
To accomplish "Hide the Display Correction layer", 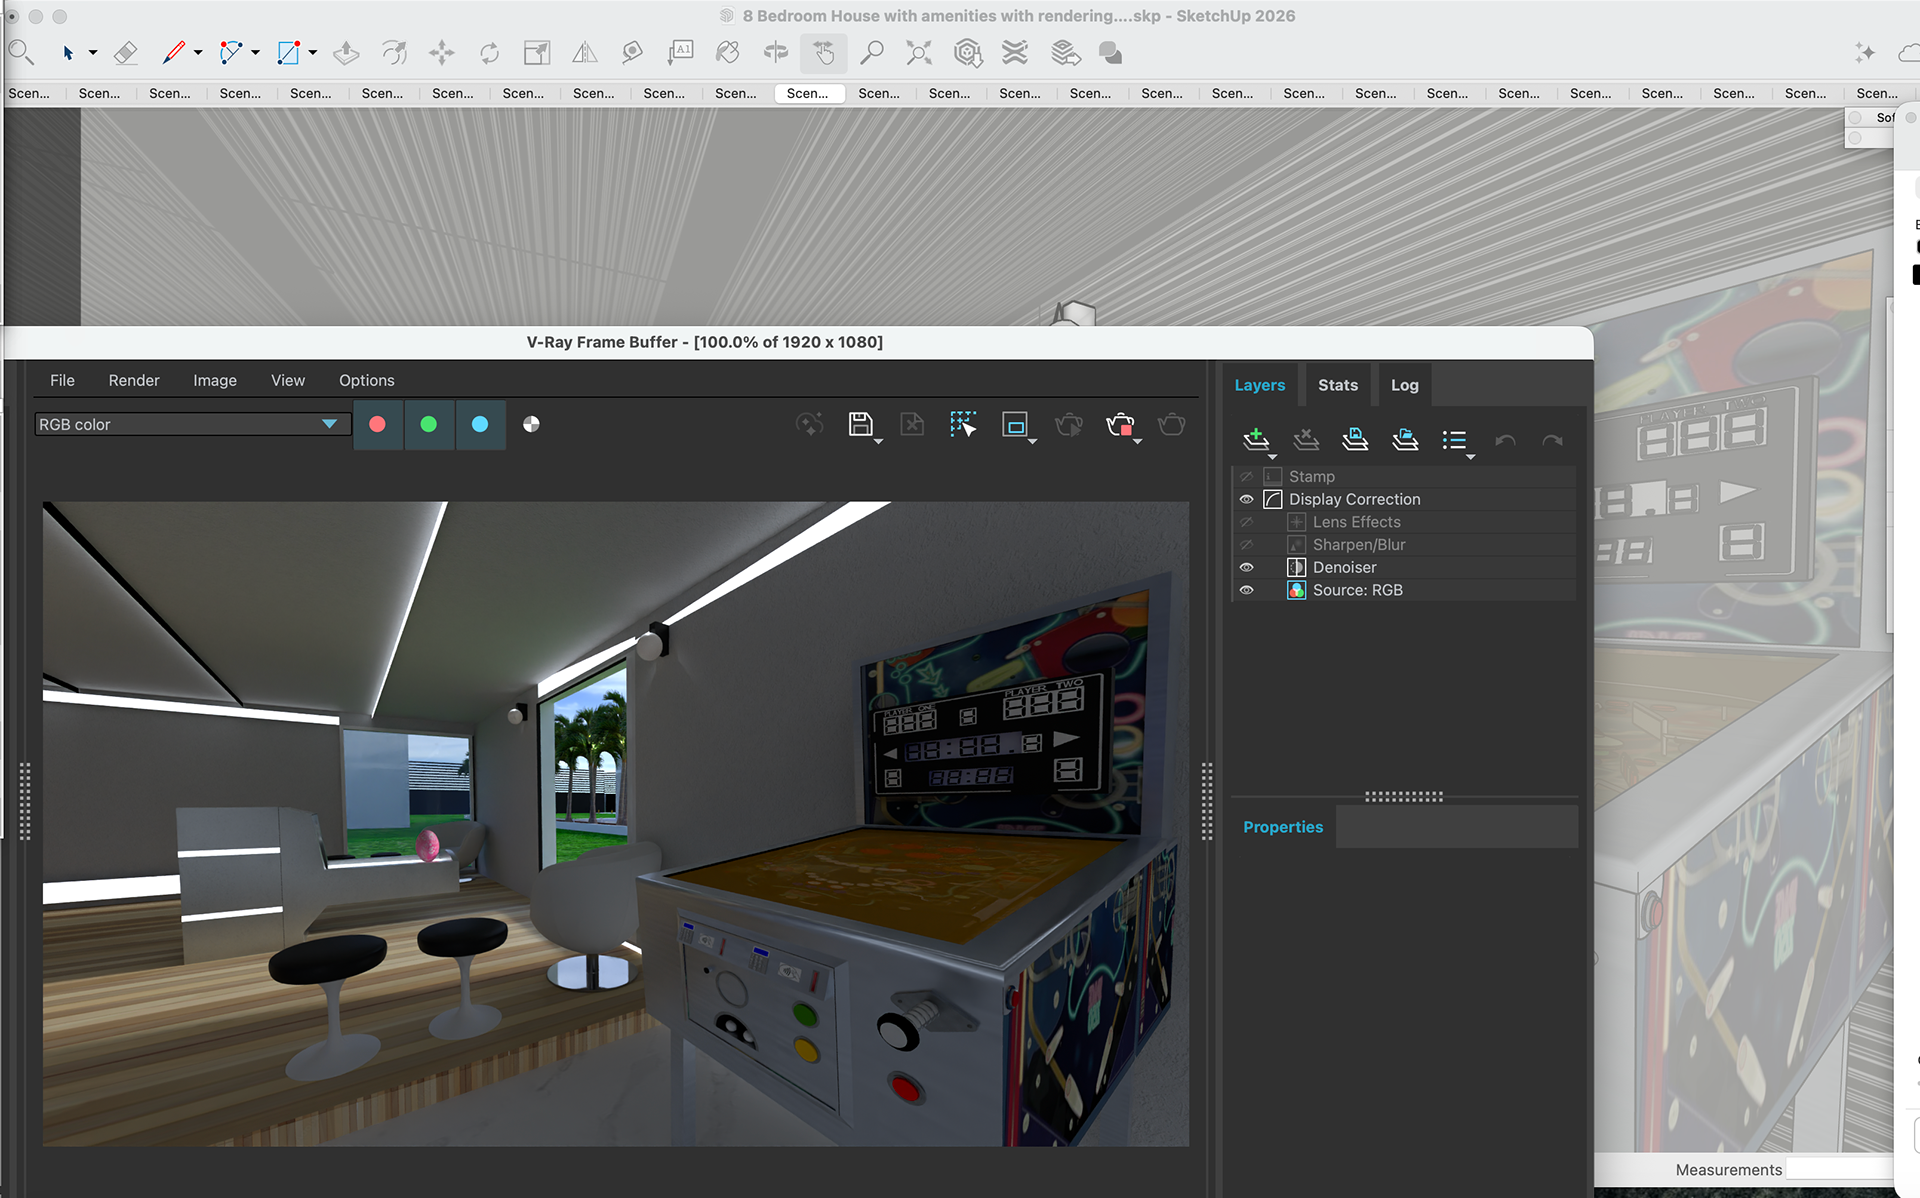I will pyautogui.click(x=1246, y=499).
